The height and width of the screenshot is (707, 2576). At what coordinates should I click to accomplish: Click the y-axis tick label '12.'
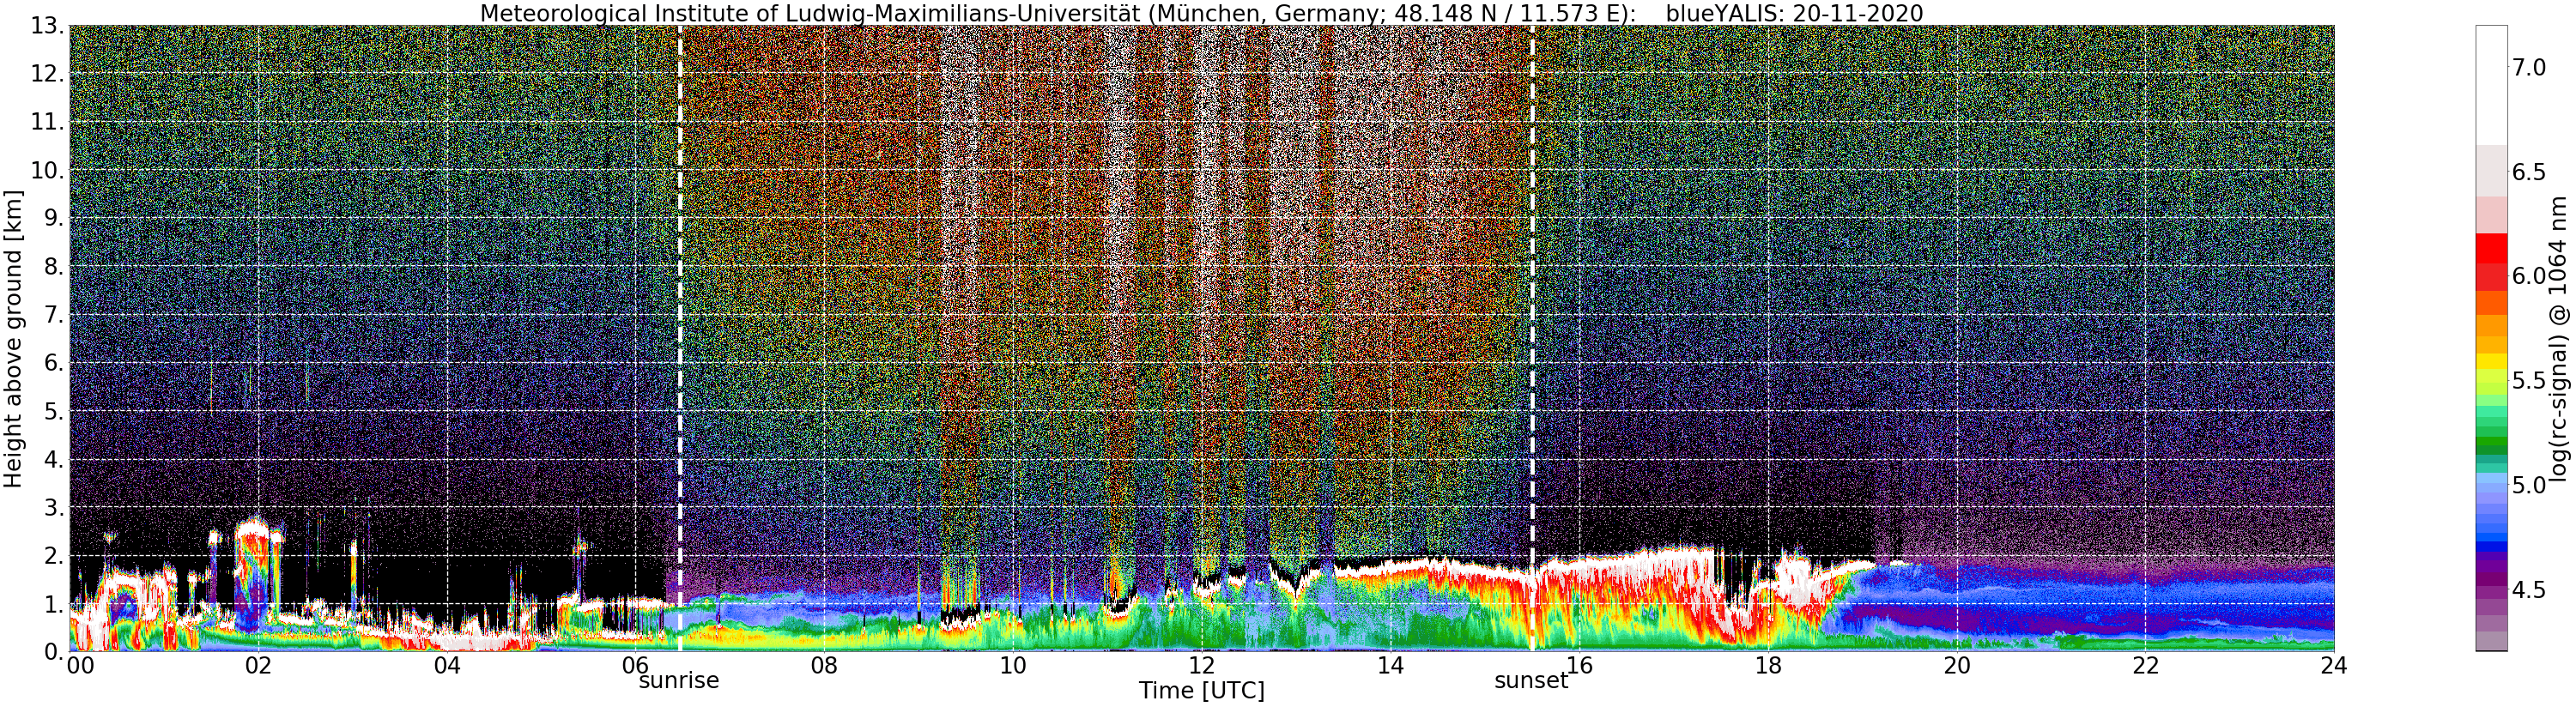point(47,74)
